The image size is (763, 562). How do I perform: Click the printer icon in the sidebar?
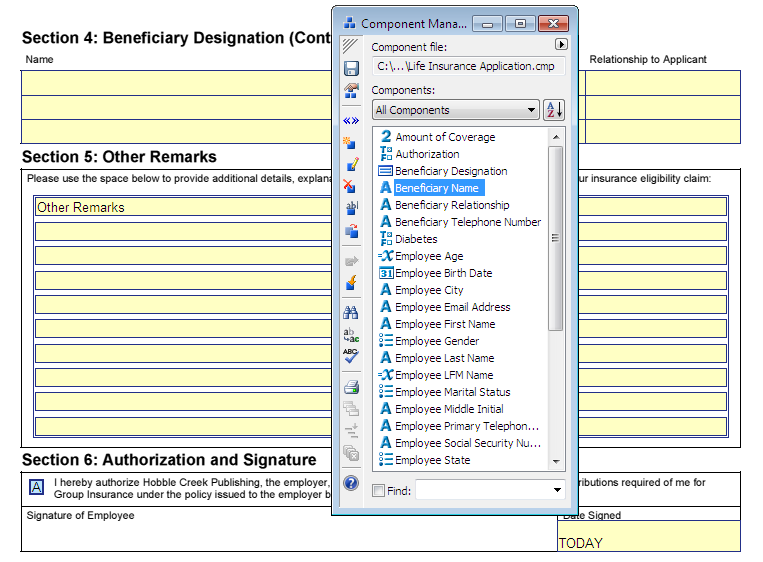pos(351,387)
